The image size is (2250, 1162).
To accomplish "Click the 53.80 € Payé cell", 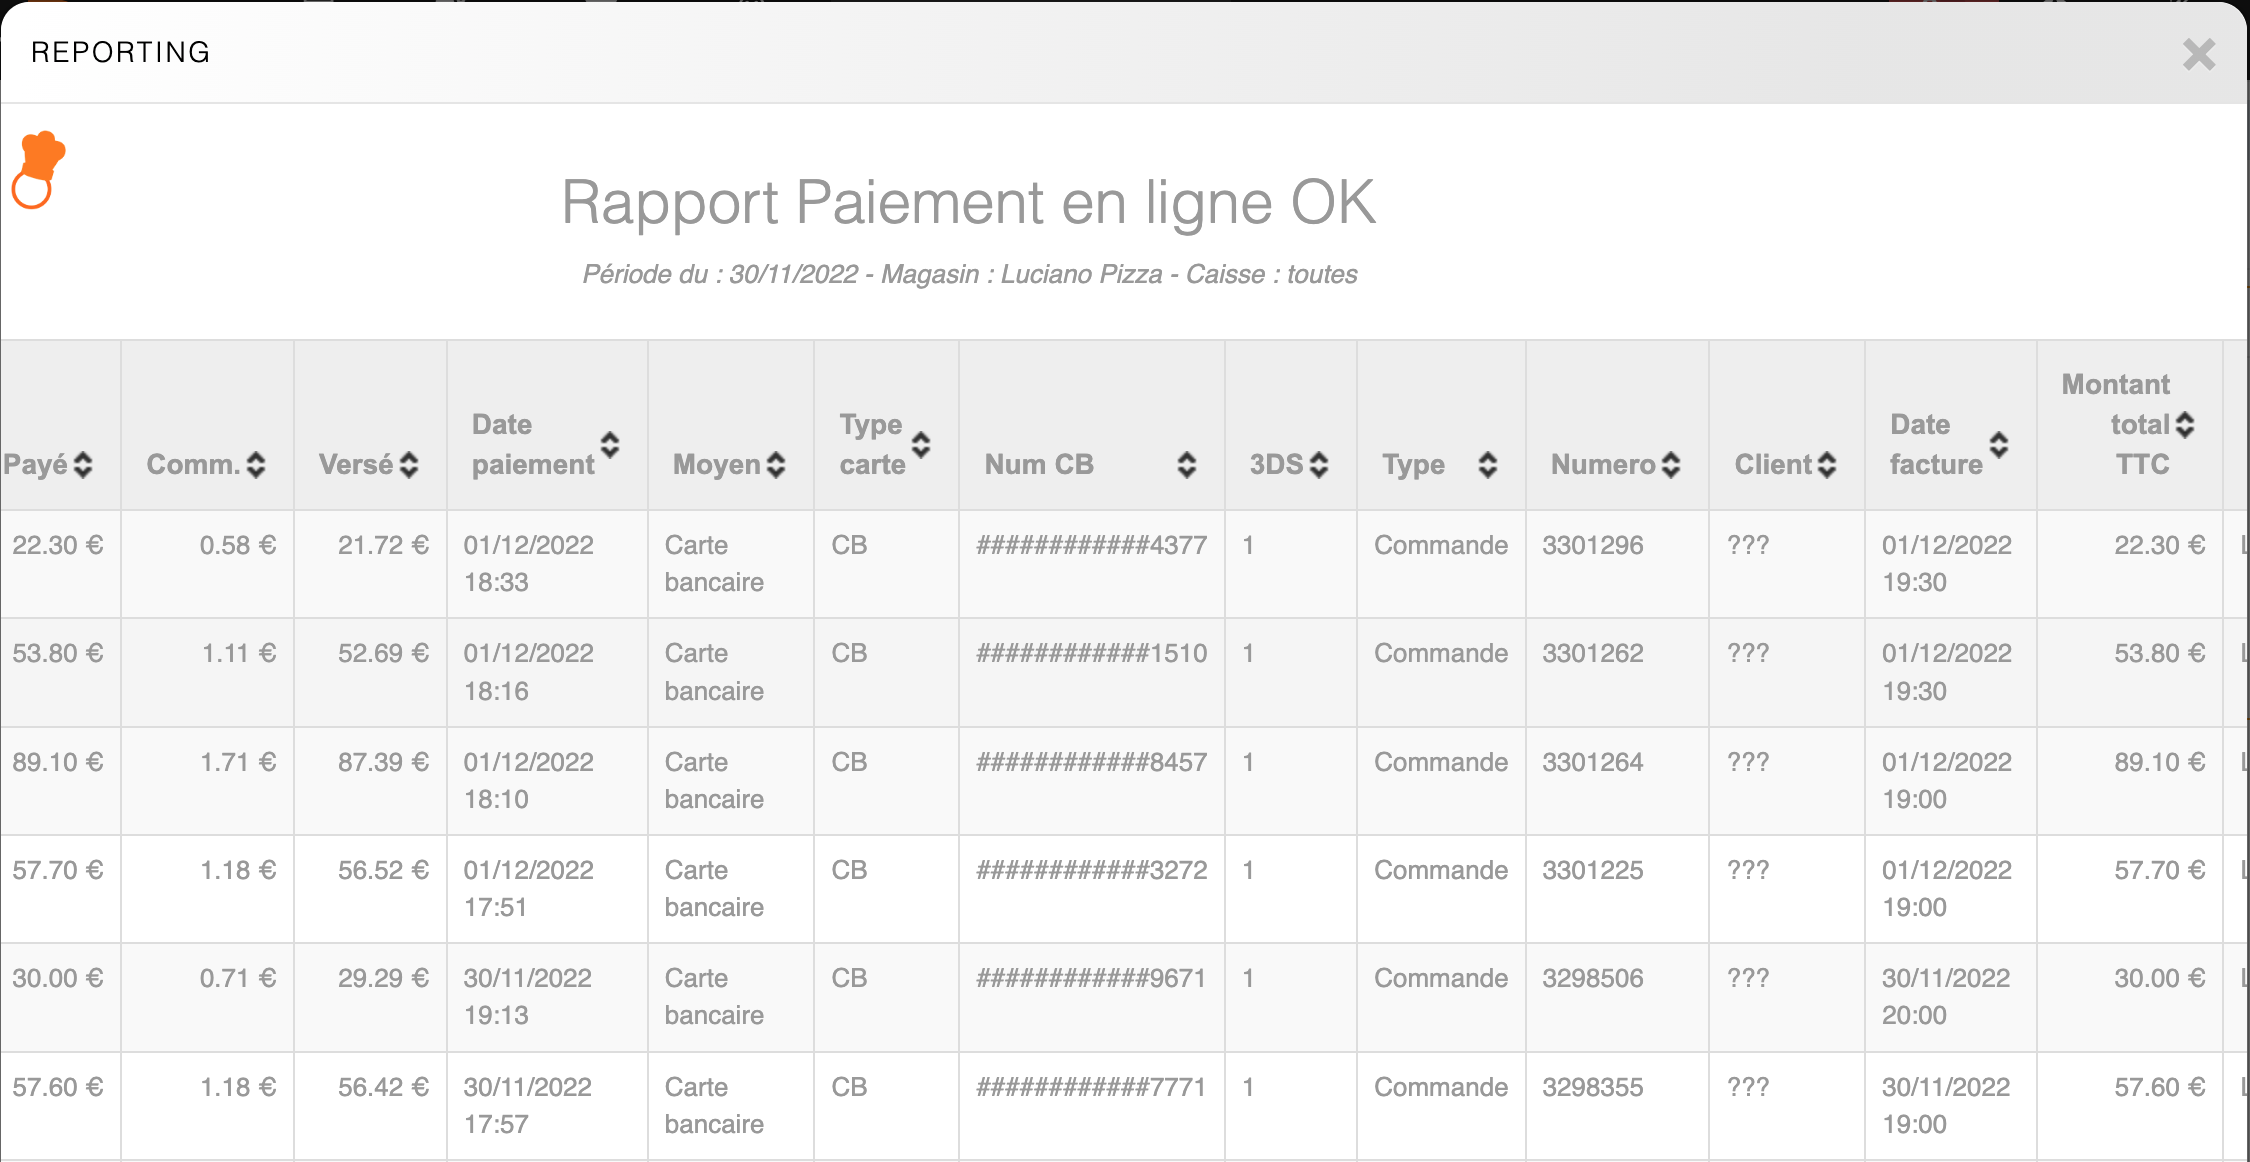I will (58, 654).
